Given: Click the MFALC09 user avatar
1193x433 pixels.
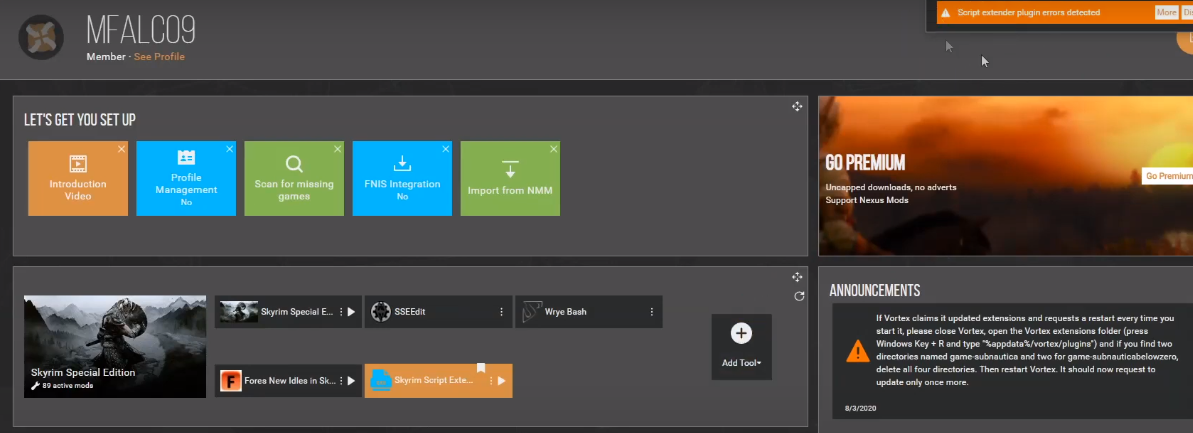Looking at the screenshot, I should tap(41, 37).
